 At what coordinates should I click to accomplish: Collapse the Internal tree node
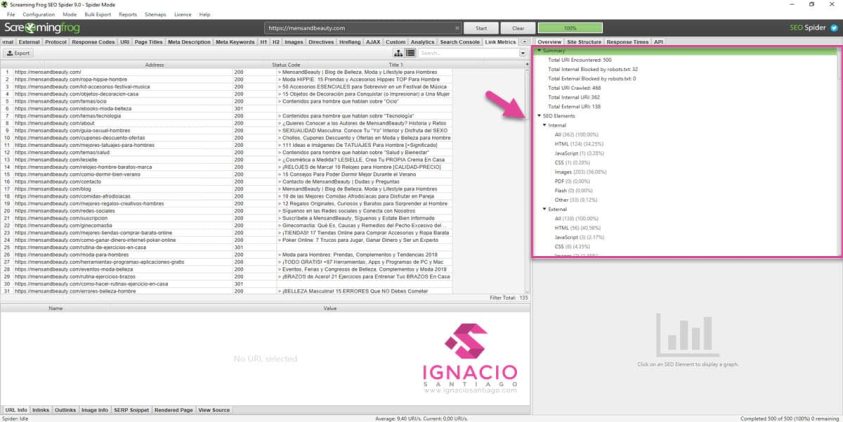pyautogui.click(x=544, y=125)
